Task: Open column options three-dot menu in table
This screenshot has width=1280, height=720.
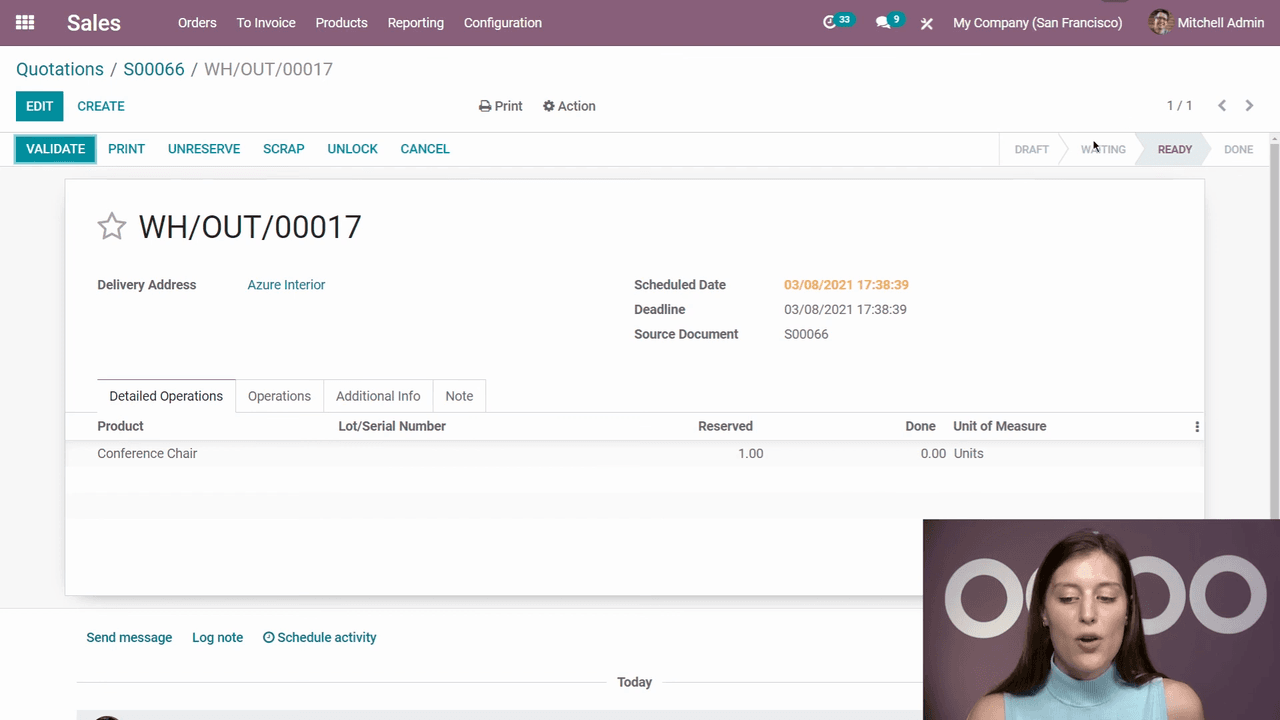Action: 1196,427
